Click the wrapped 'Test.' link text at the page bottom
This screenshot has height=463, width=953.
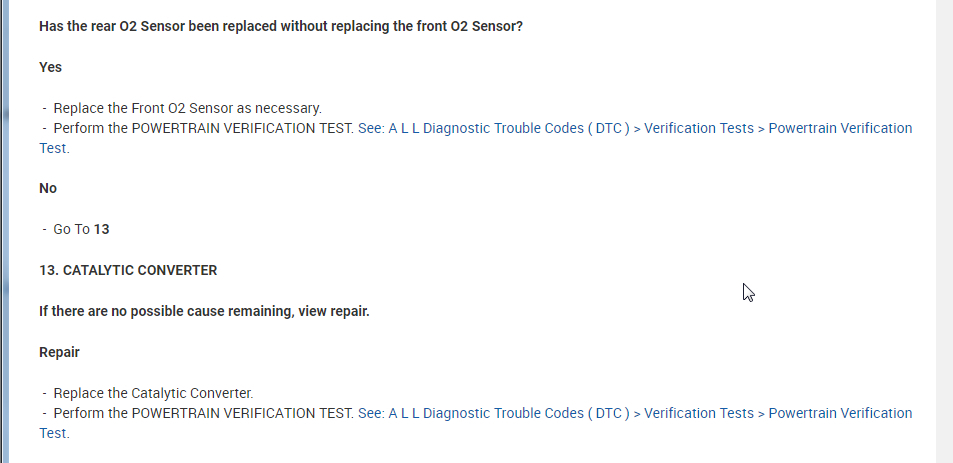click(x=54, y=433)
